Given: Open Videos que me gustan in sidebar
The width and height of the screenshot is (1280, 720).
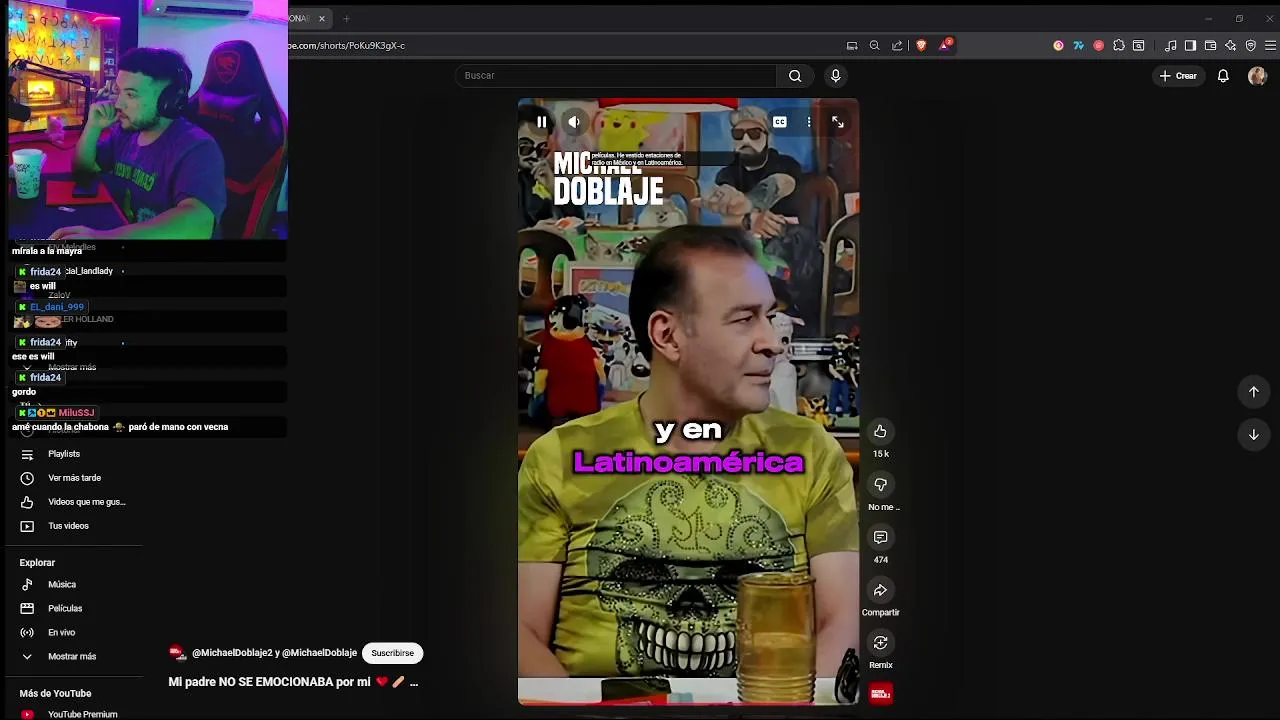Looking at the screenshot, I should 86,502.
